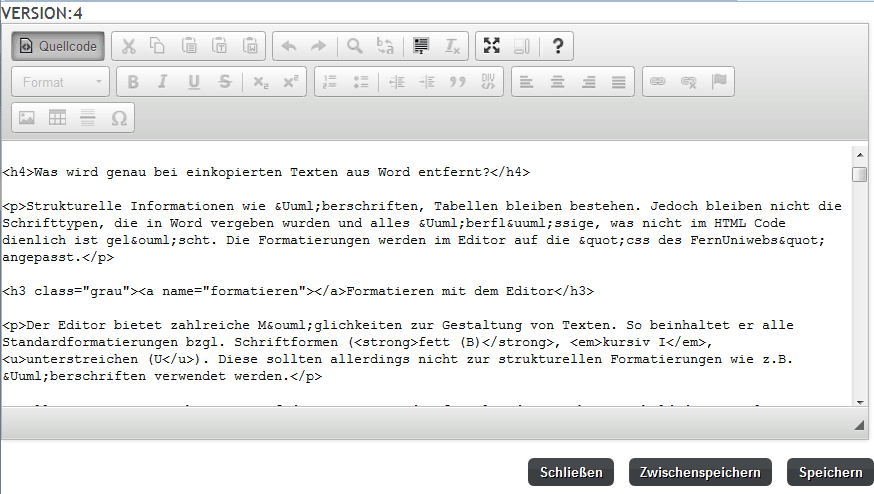Open the Find magnifier tool
Image resolution: width=874 pixels, height=494 pixels.
pyautogui.click(x=355, y=46)
